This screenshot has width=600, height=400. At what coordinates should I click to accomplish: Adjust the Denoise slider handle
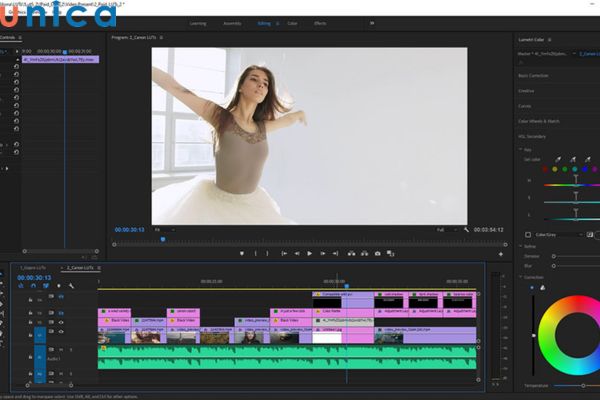click(554, 256)
